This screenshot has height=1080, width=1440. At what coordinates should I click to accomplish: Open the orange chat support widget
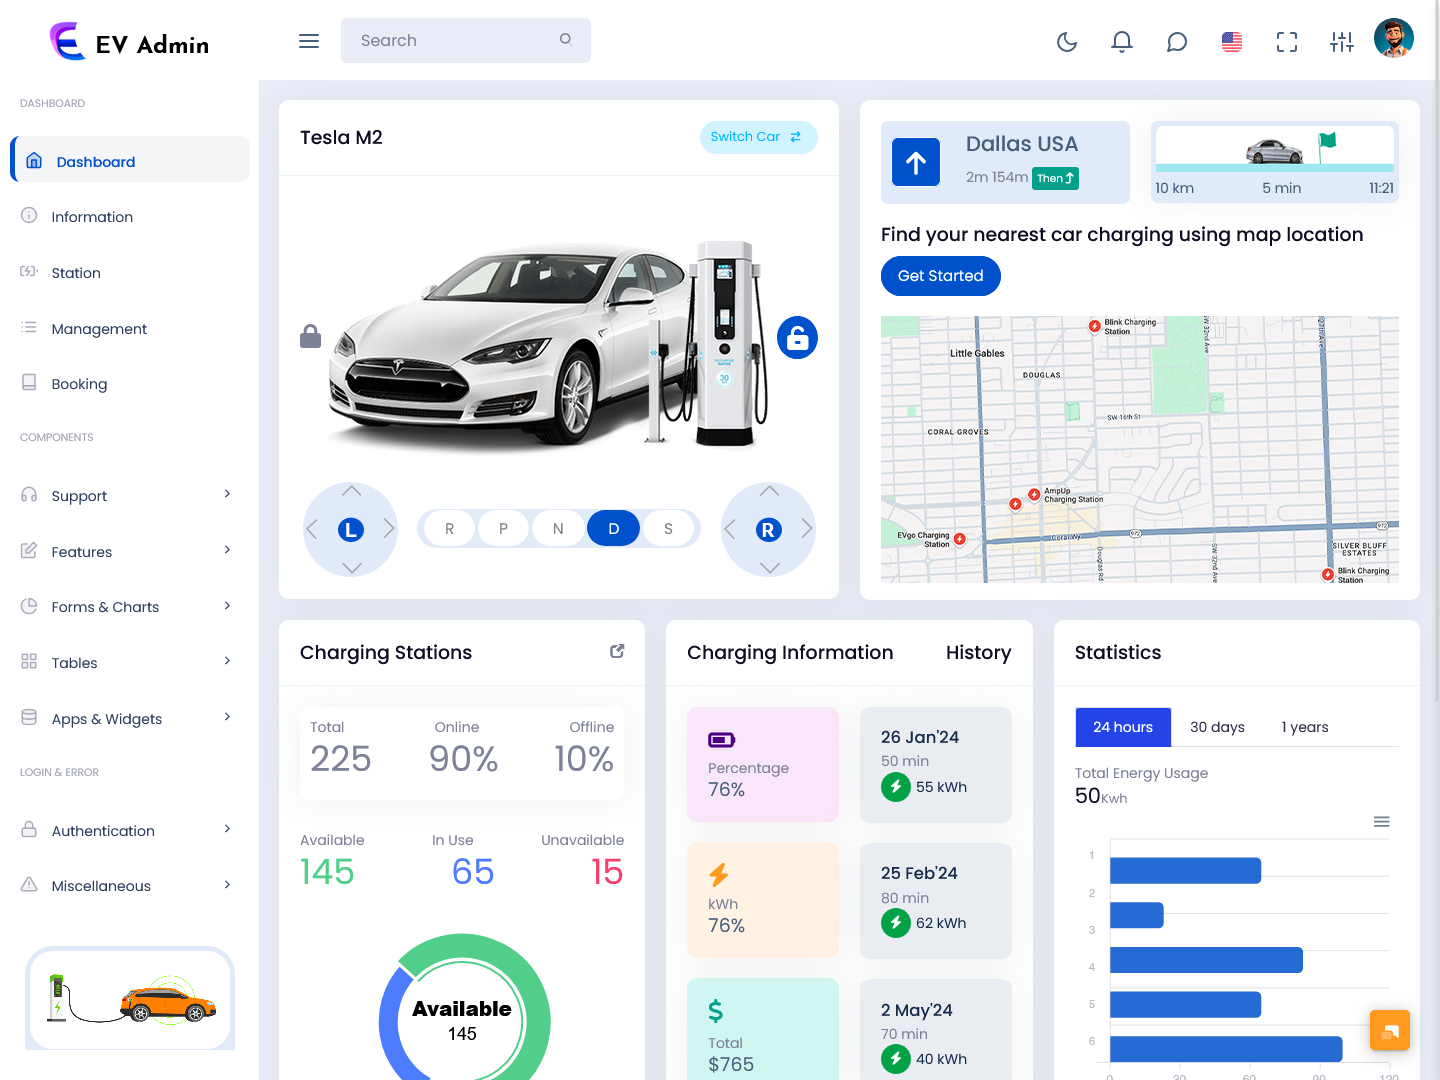click(x=1390, y=1030)
